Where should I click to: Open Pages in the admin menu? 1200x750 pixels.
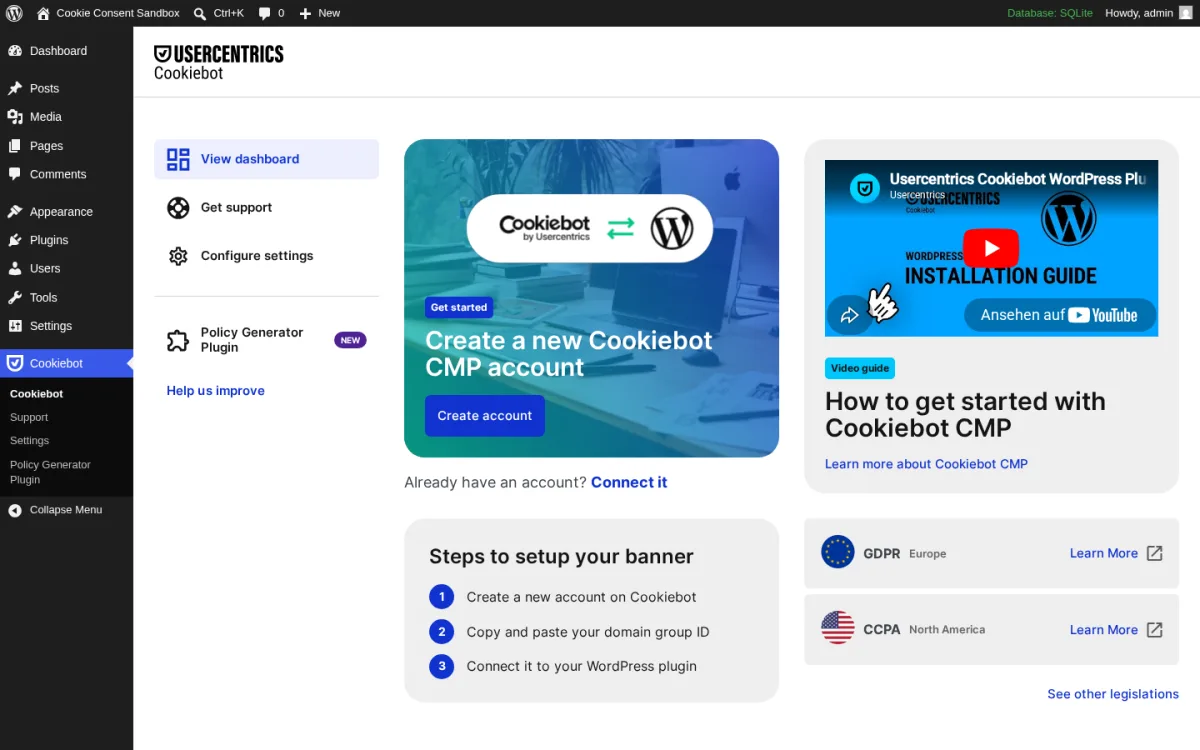click(x=66, y=146)
